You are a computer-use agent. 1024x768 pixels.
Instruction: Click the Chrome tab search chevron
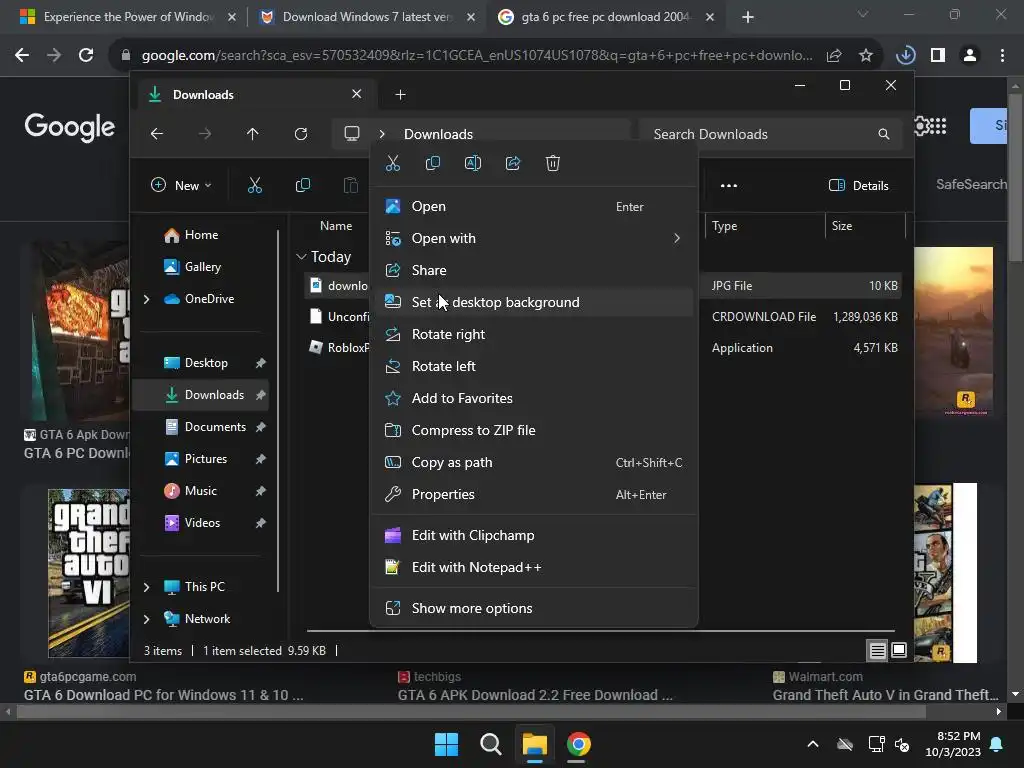pyautogui.click(x=863, y=14)
